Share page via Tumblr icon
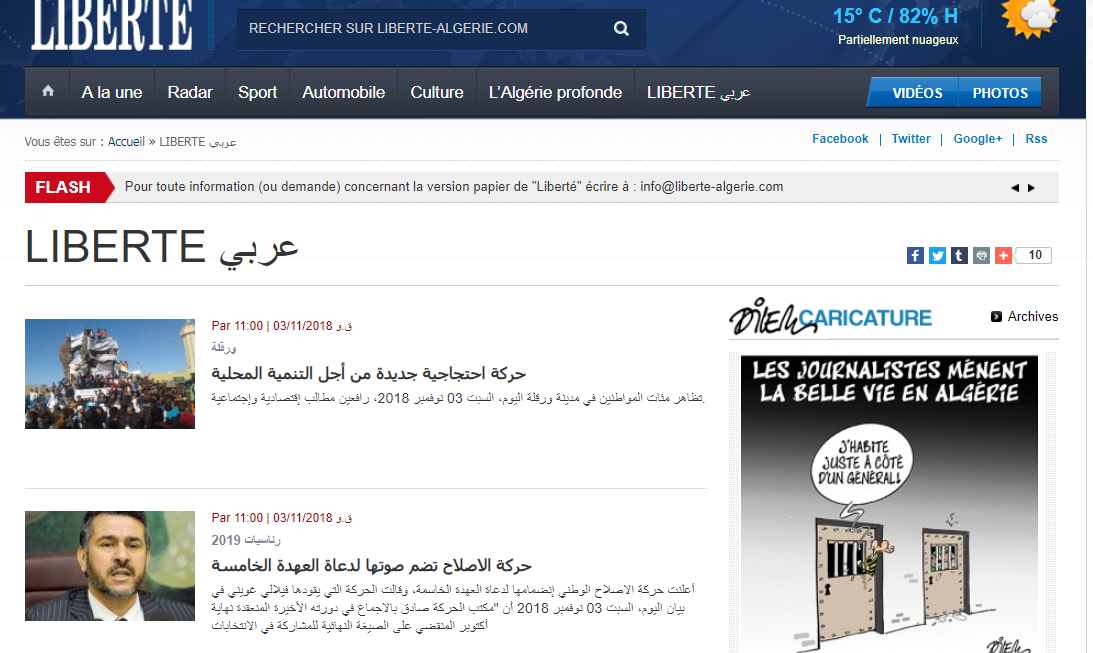Screen dimensions: 1093x653 pyautogui.click(x=959, y=255)
